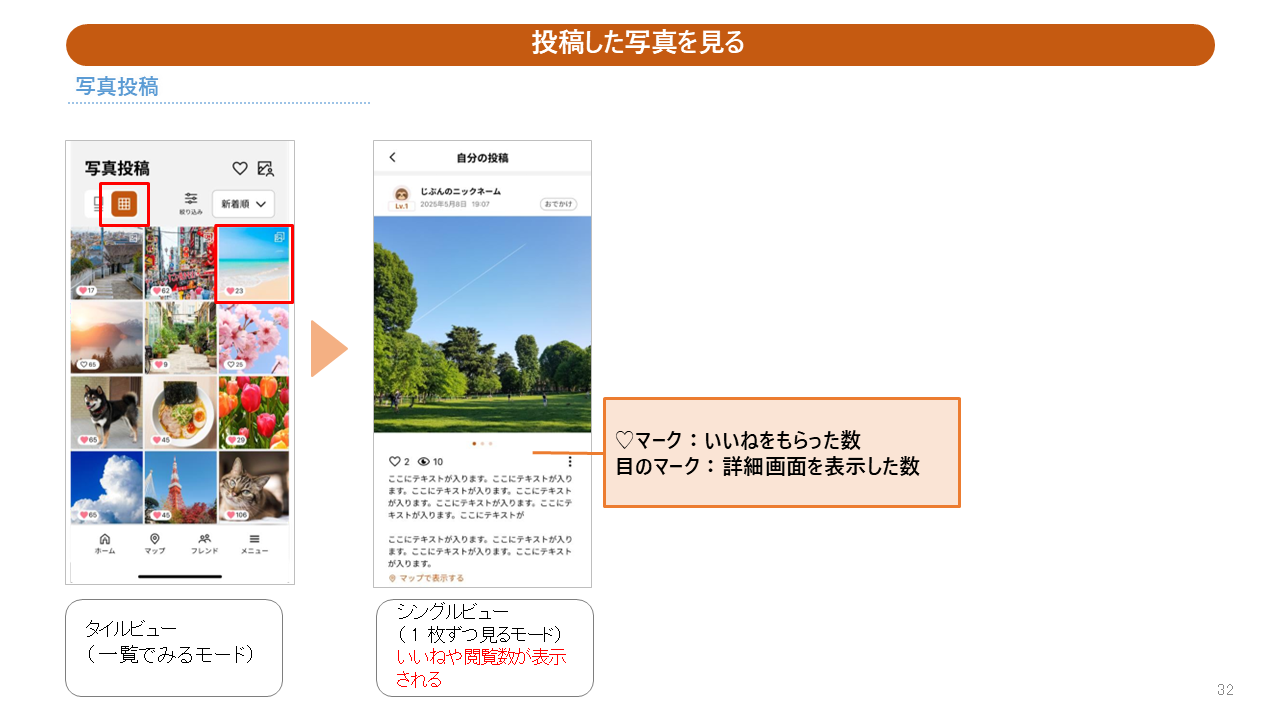Open the ホーム tab
This screenshot has width=1280, height=720.
(105, 544)
